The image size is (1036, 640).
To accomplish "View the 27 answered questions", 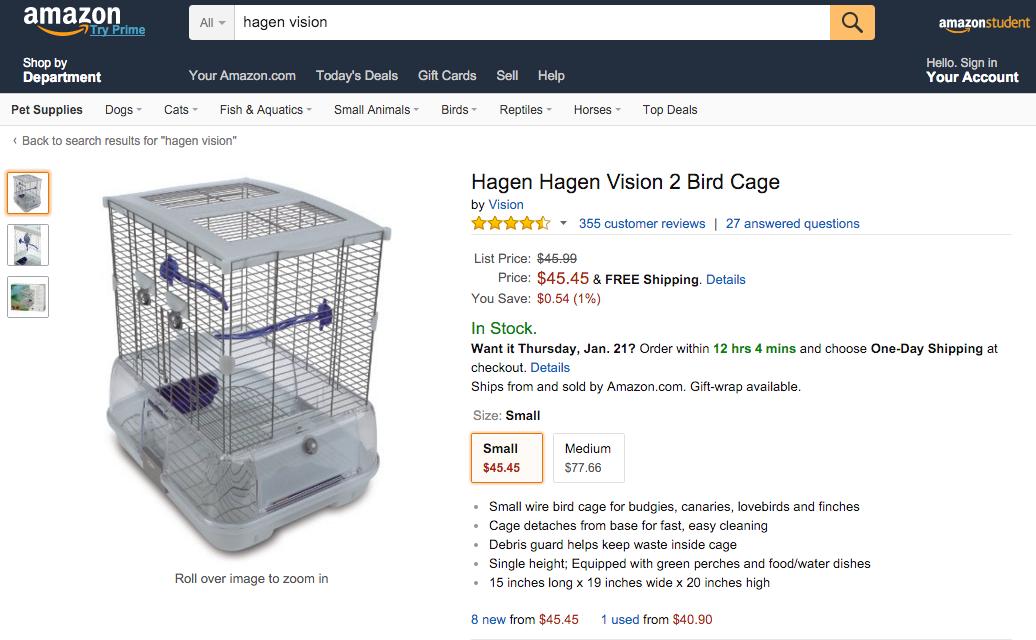I will 793,223.
